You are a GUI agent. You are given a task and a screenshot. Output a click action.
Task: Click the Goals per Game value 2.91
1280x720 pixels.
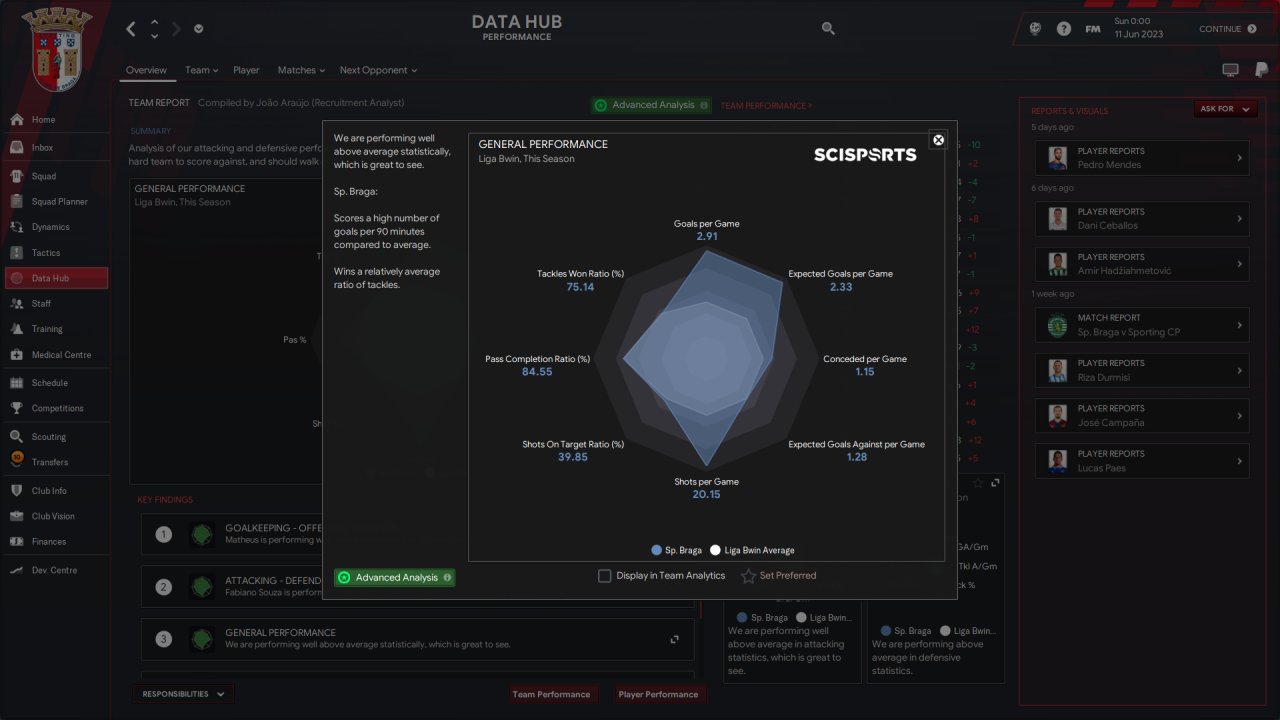click(x=707, y=237)
